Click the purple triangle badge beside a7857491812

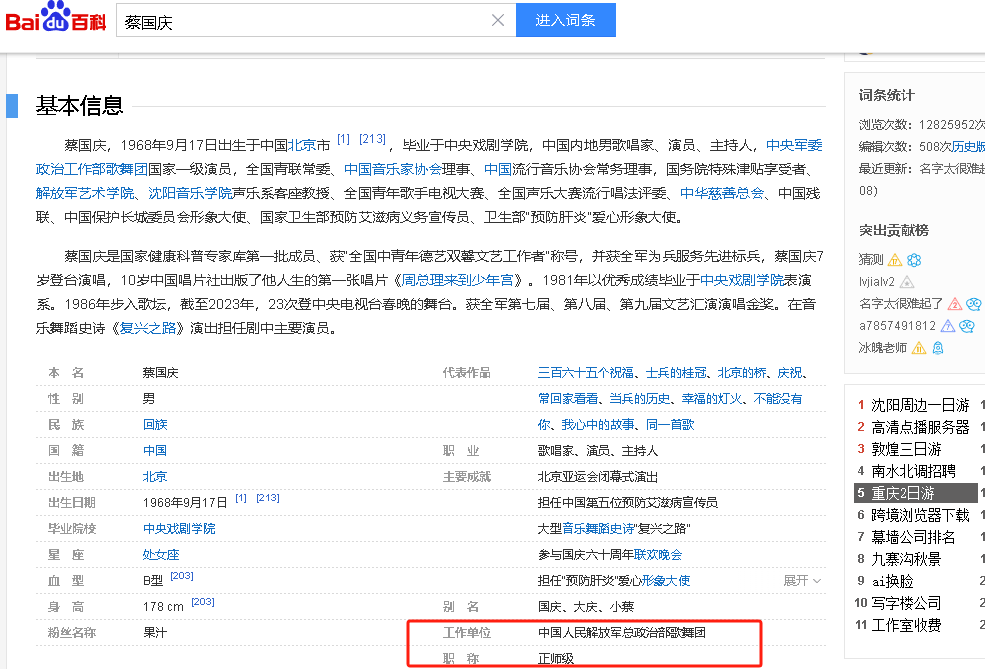pos(948,326)
